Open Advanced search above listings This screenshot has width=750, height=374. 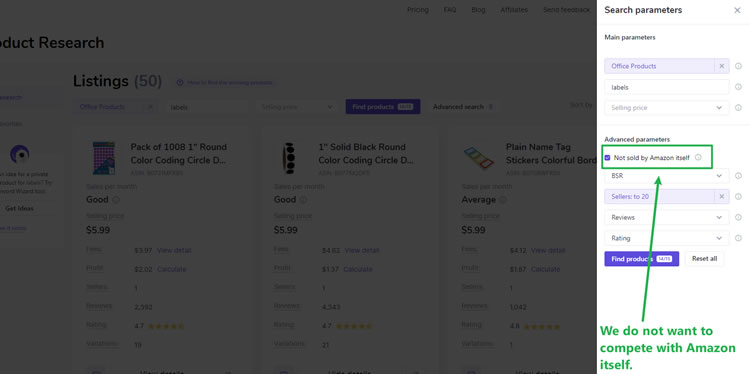(463, 107)
